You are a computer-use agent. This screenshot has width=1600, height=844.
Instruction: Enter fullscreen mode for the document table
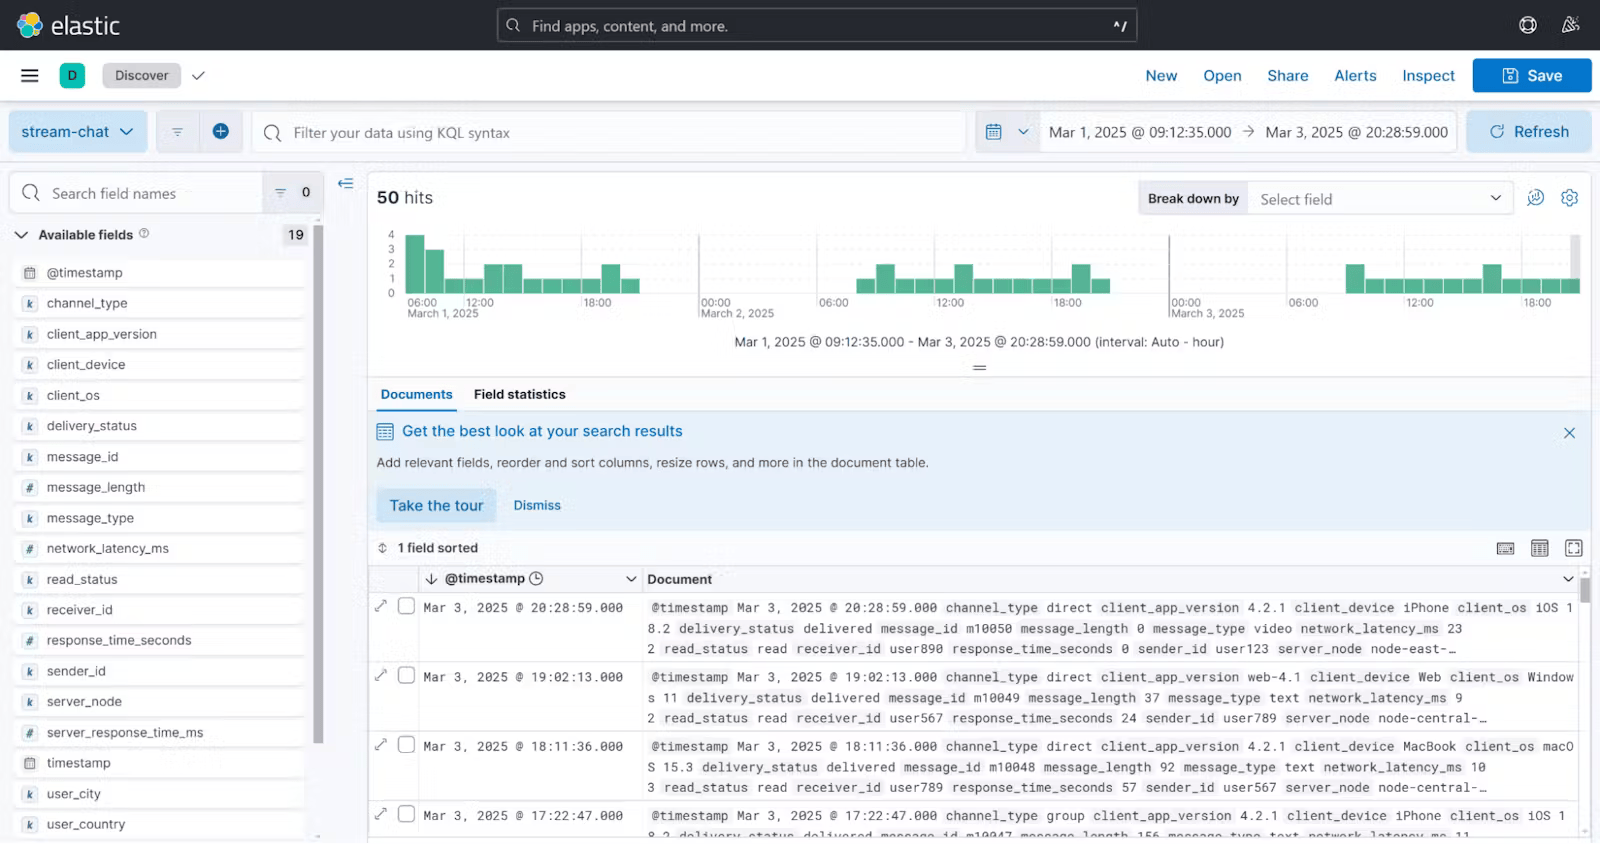pyautogui.click(x=1573, y=548)
